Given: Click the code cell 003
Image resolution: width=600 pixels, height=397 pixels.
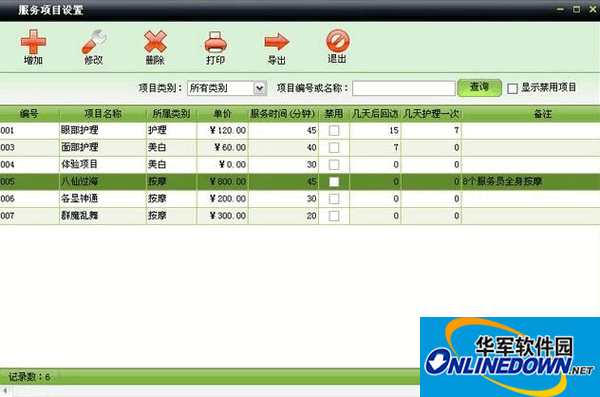Looking at the screenshot, I should [x=29, y=147].
